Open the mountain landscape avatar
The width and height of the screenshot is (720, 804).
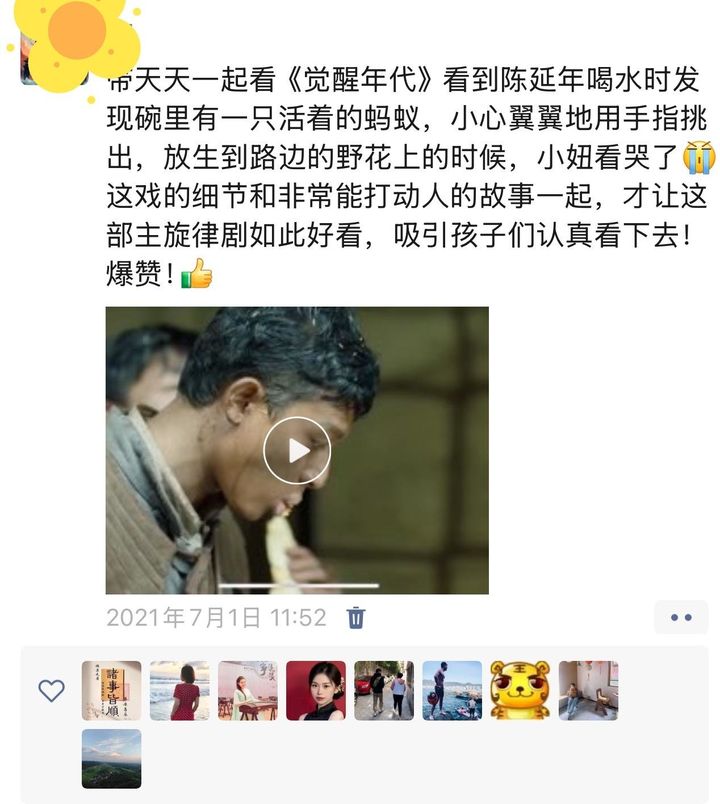tap(111, 759)
